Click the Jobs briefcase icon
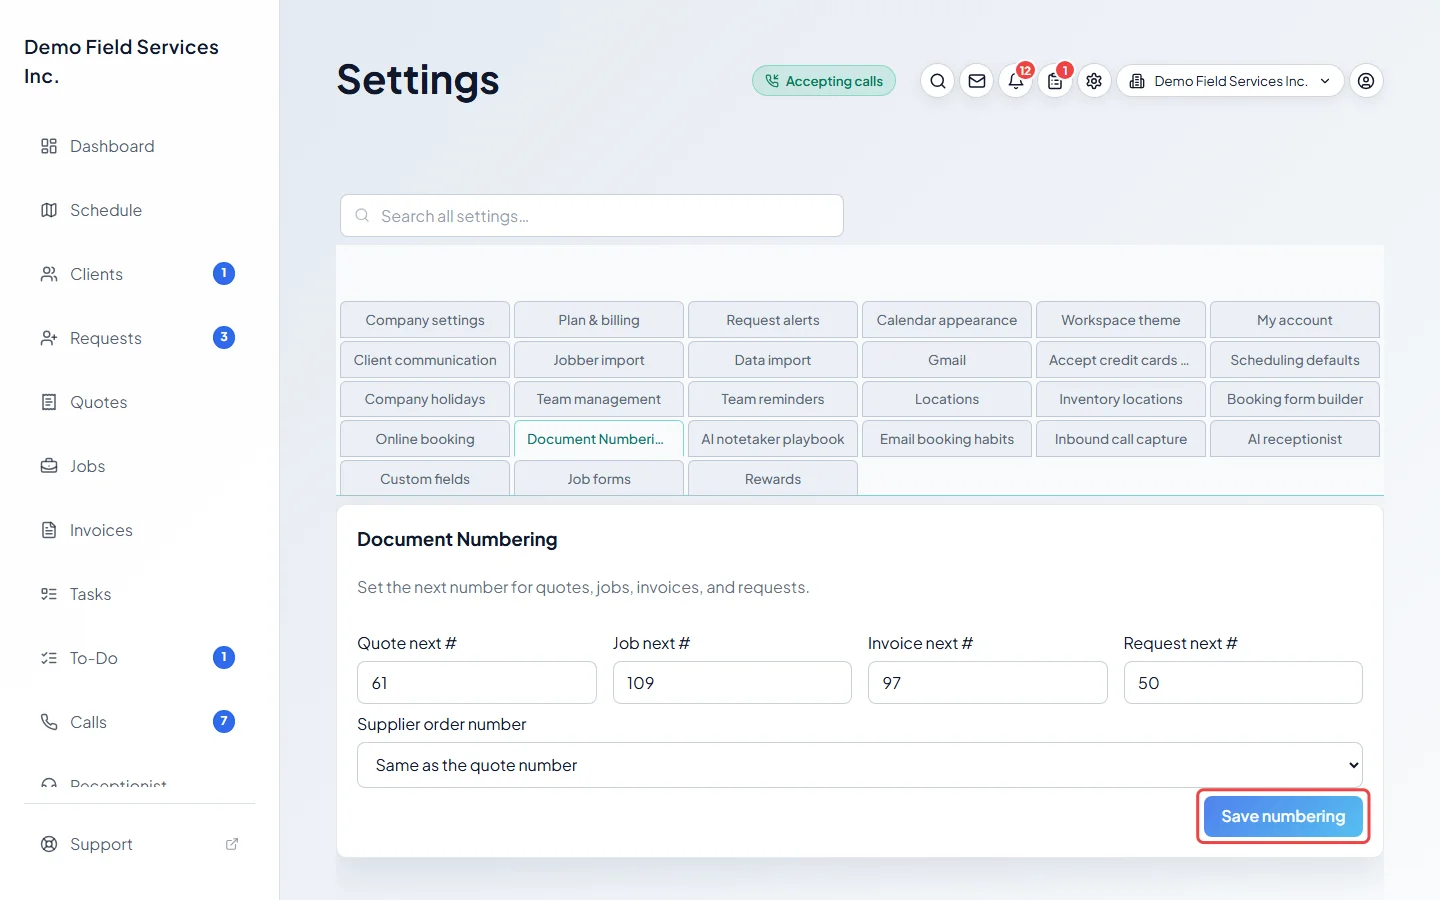 click(x=49, y=466)
